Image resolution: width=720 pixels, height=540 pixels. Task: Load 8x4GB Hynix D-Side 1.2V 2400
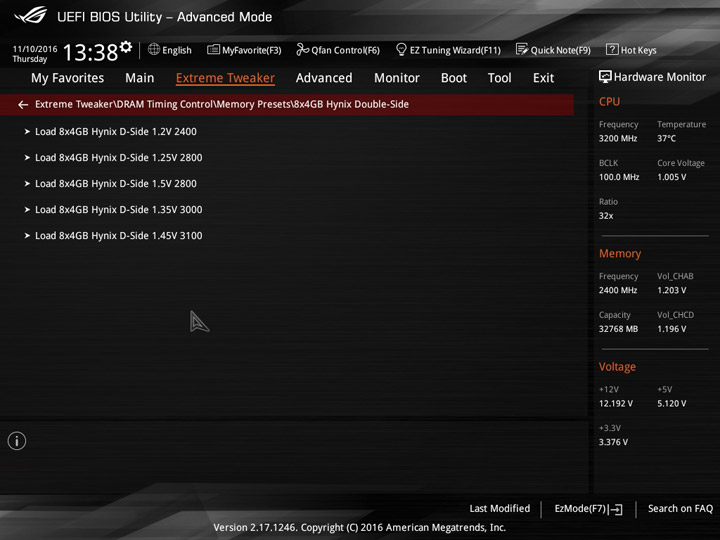tap(116, 131)
